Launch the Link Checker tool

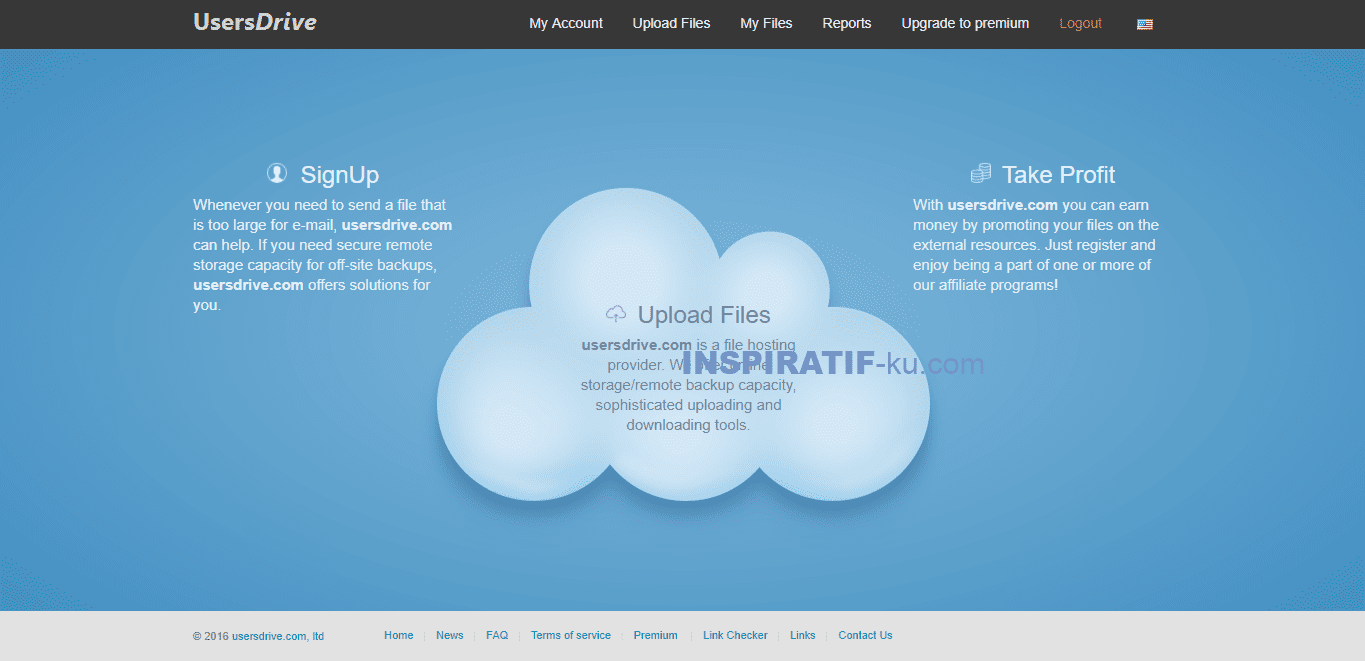tap(735, 635)
